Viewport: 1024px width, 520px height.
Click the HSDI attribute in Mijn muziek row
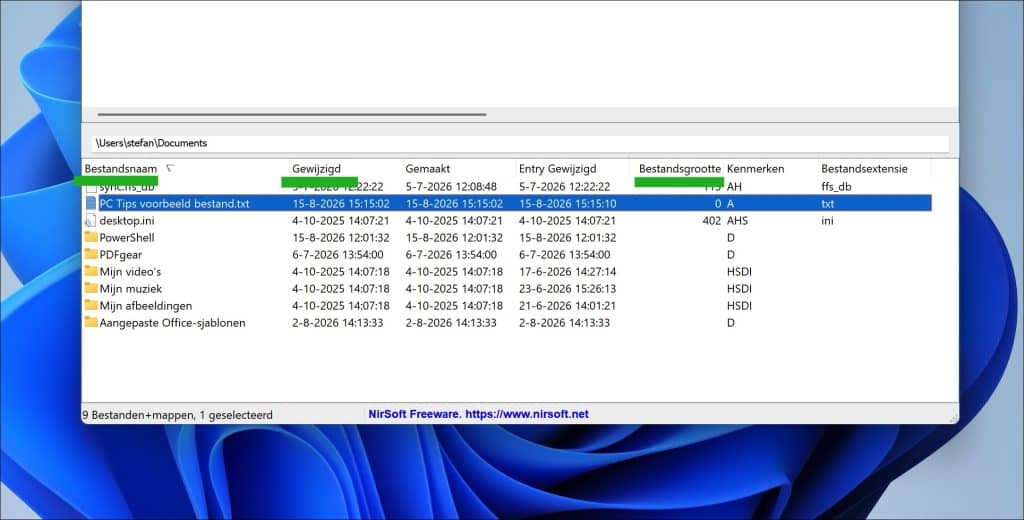coord(739,289)
